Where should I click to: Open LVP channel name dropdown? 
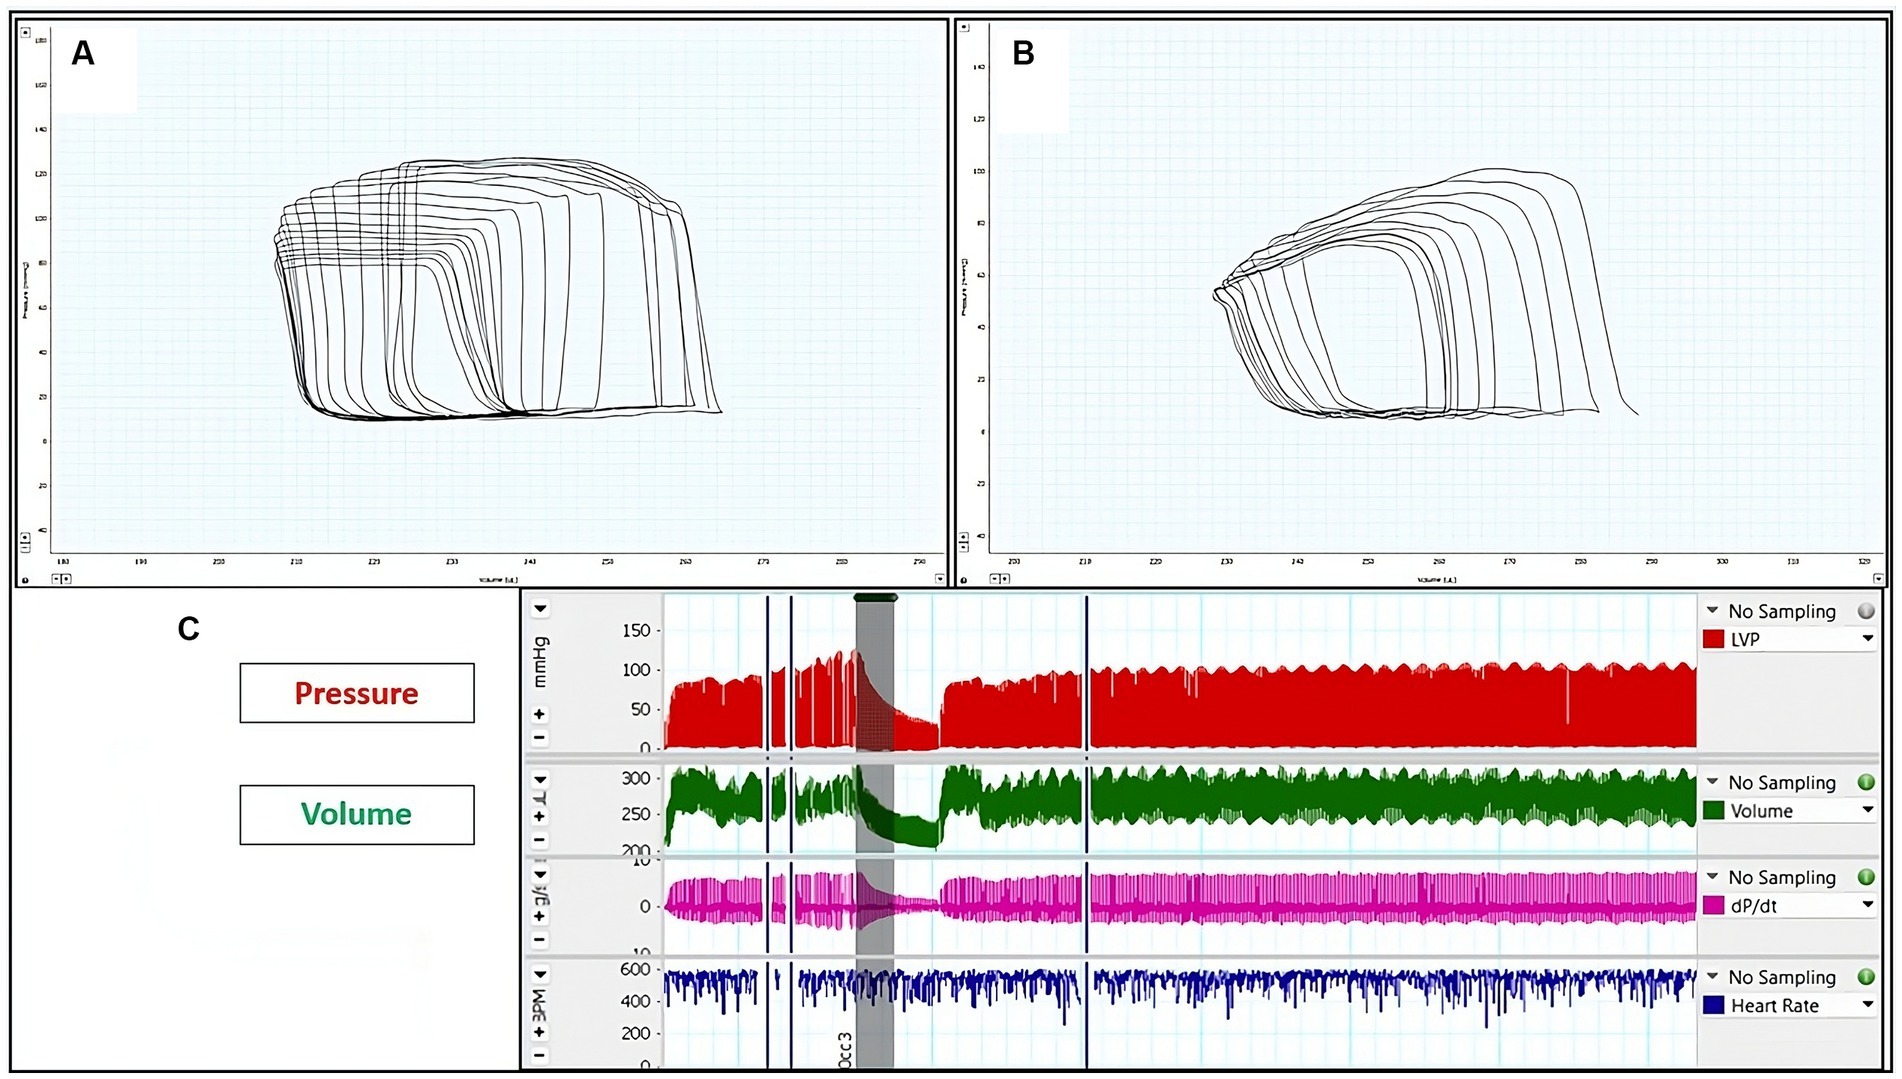pyautogui.click(x=1867, y=639)
